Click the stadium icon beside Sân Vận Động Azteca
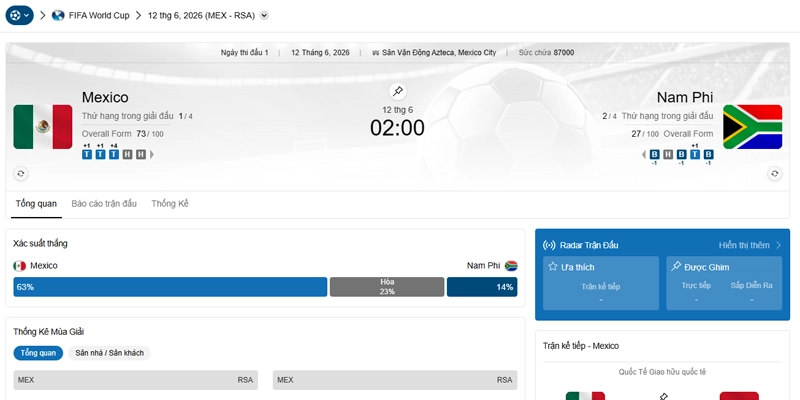 pyautogui.click(x=376, y=53)
